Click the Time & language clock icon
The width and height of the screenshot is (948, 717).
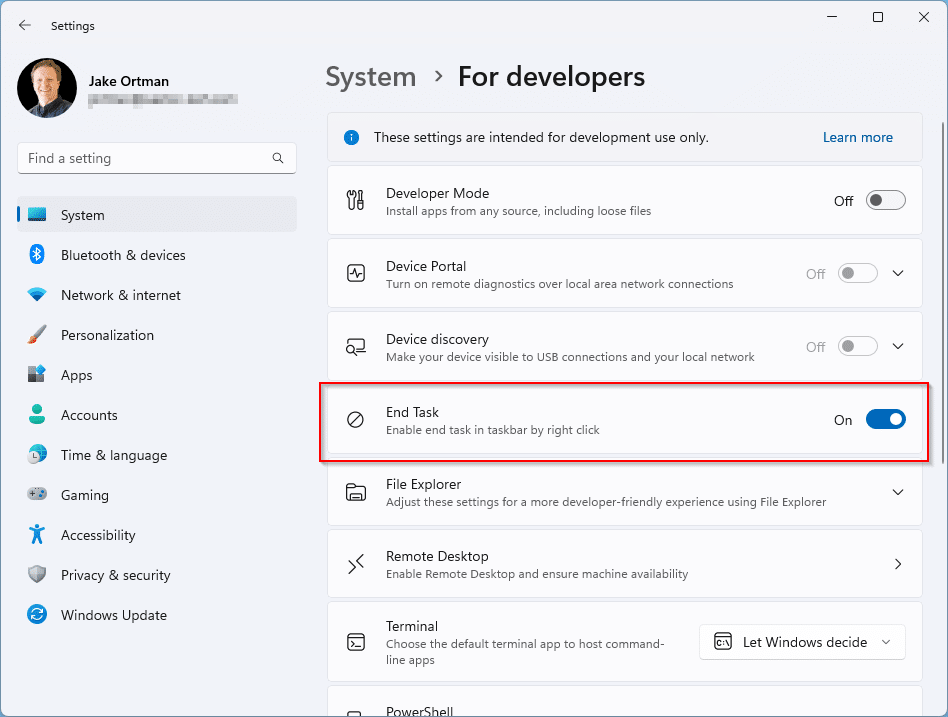click(37, 455)
